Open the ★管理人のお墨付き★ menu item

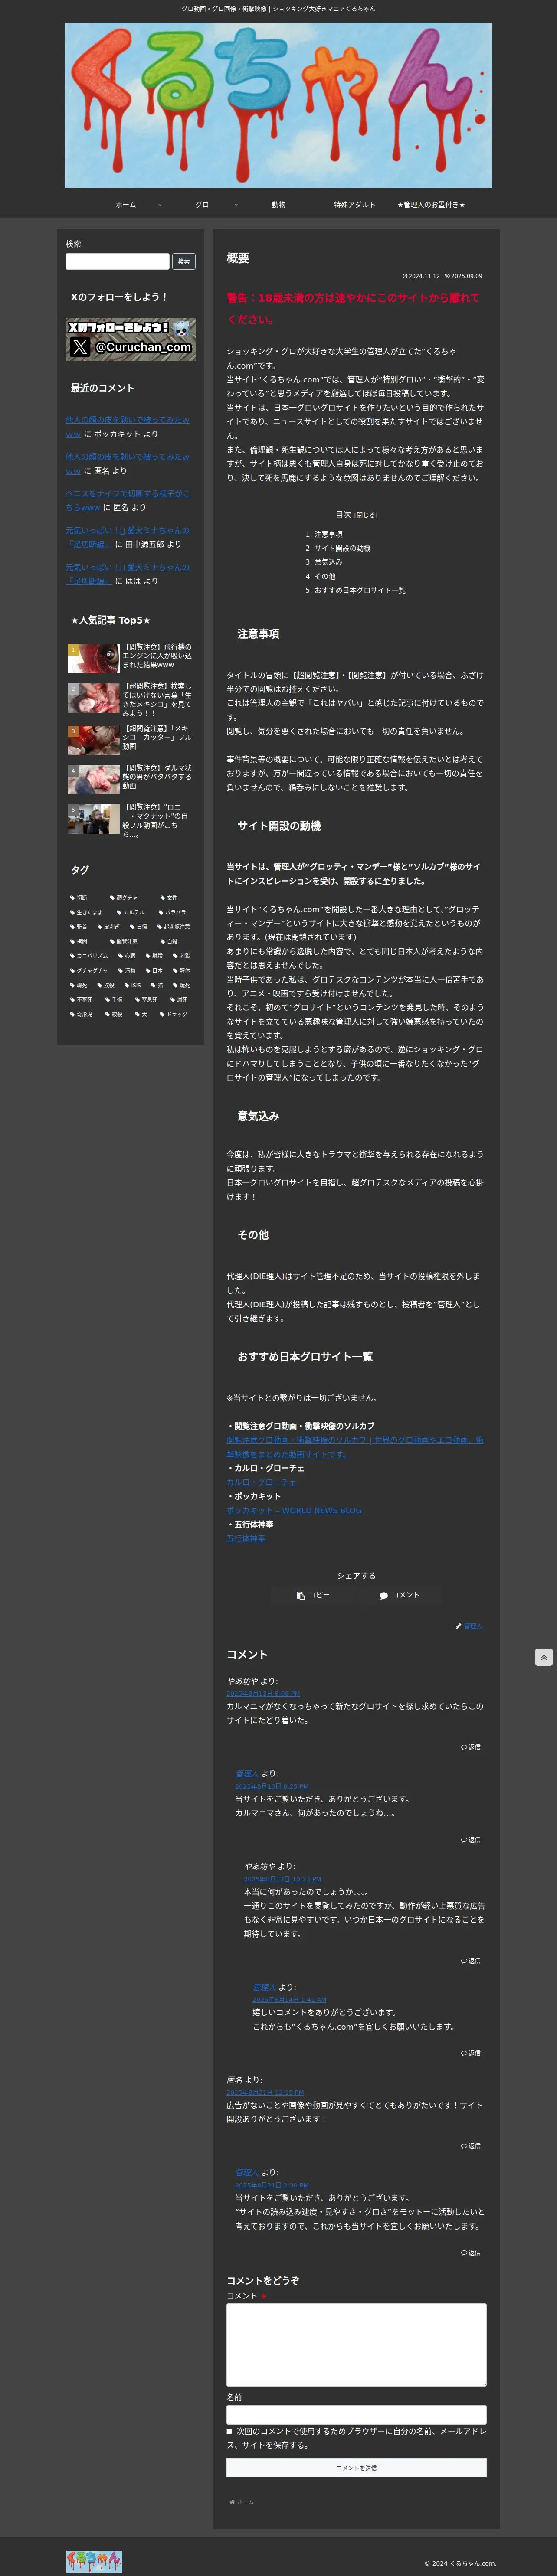point(431,205)
